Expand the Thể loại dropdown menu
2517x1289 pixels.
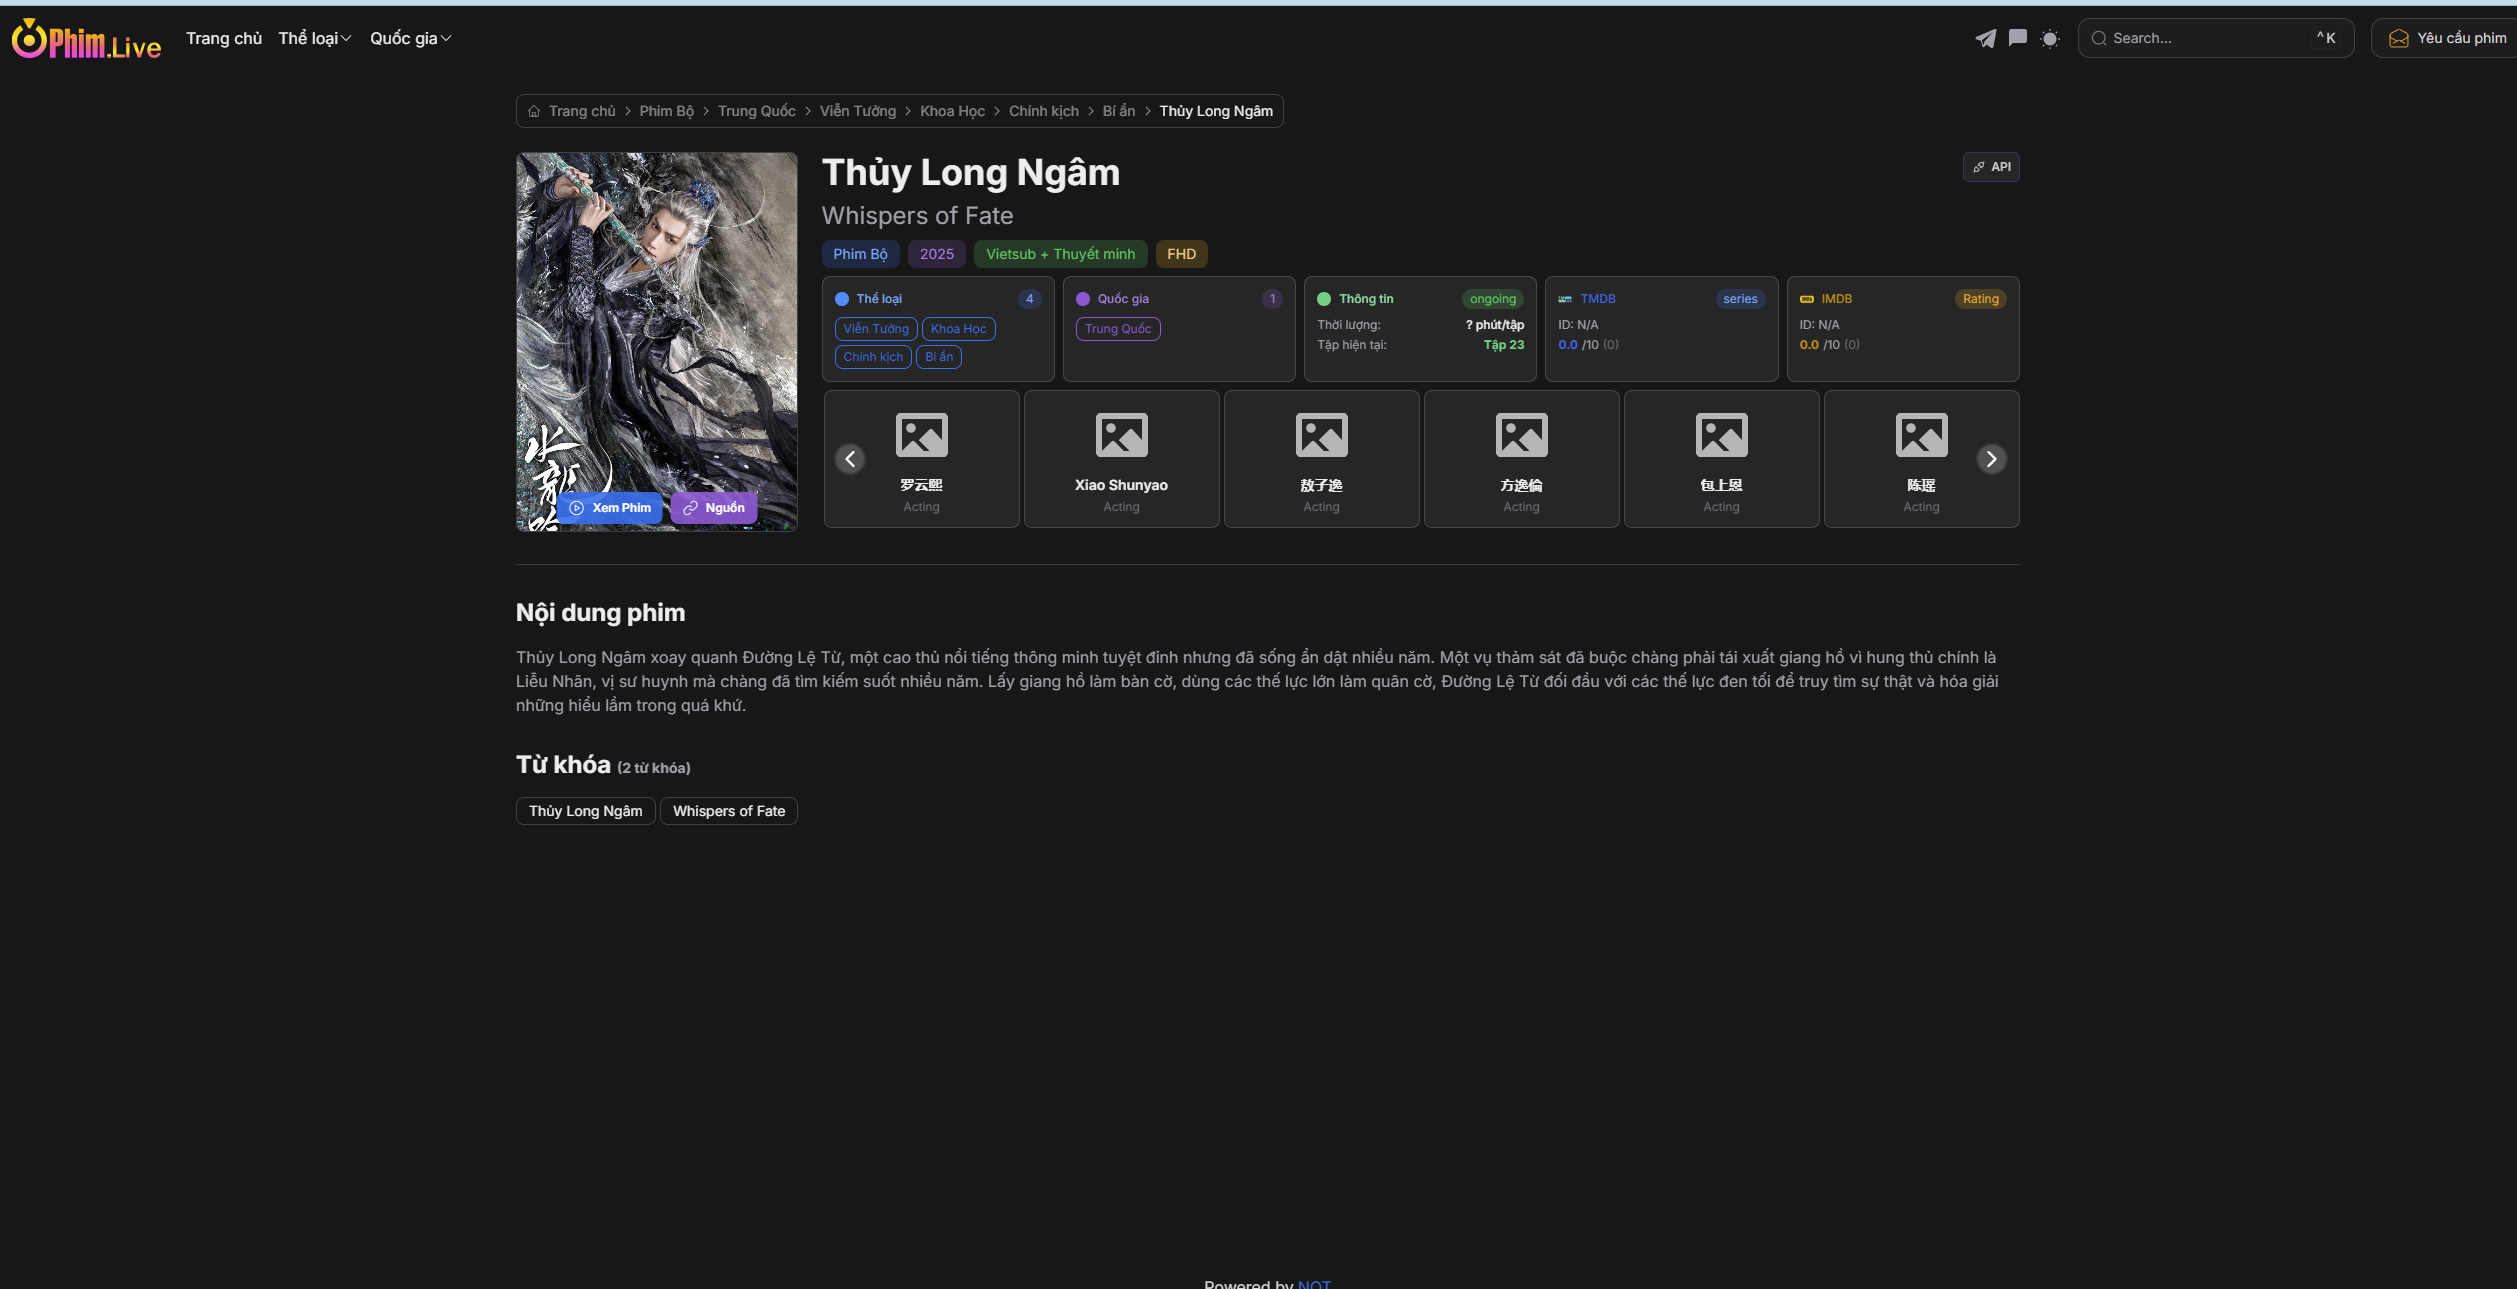click(x=314, y=38)
